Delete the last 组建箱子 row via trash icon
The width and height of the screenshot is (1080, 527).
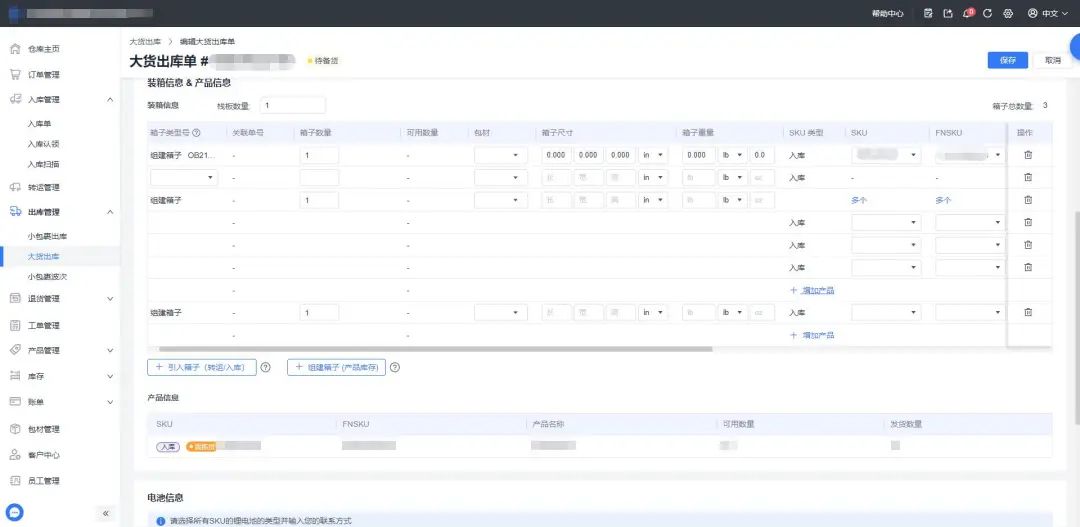point(1028,312)
